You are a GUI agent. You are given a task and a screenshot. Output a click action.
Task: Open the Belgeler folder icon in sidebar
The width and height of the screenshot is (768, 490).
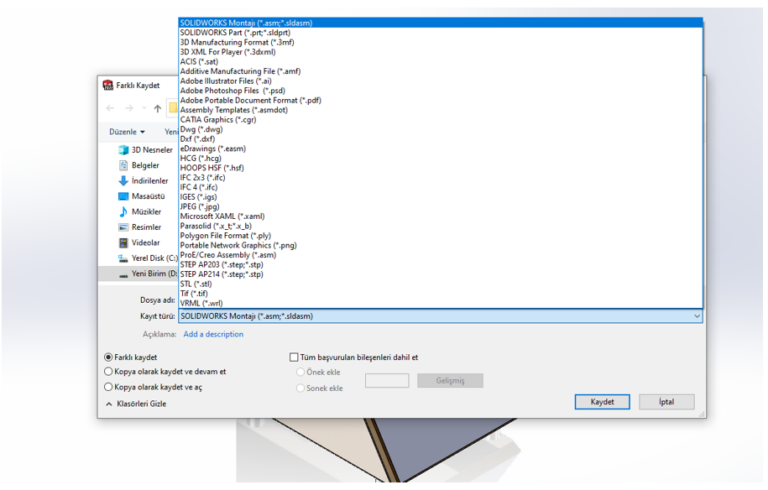[124, 165]
